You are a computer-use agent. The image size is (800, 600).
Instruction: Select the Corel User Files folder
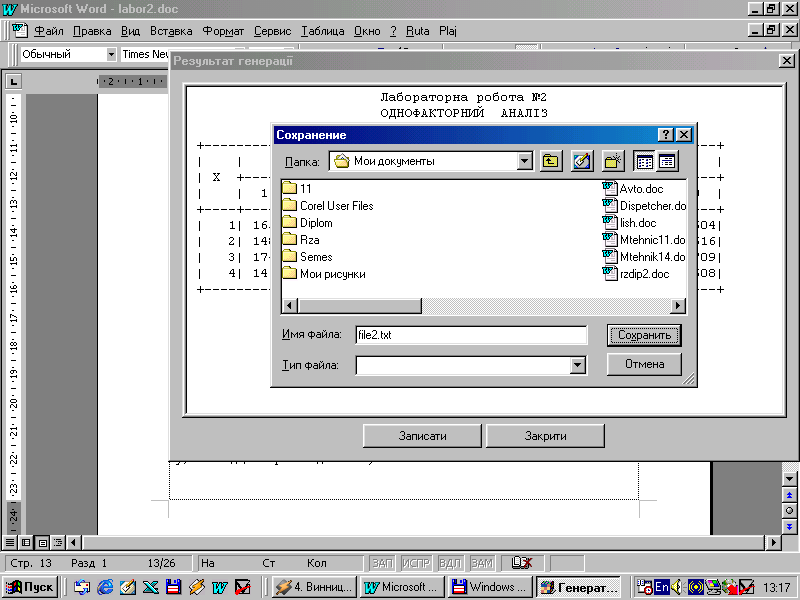tap(328, 206)
